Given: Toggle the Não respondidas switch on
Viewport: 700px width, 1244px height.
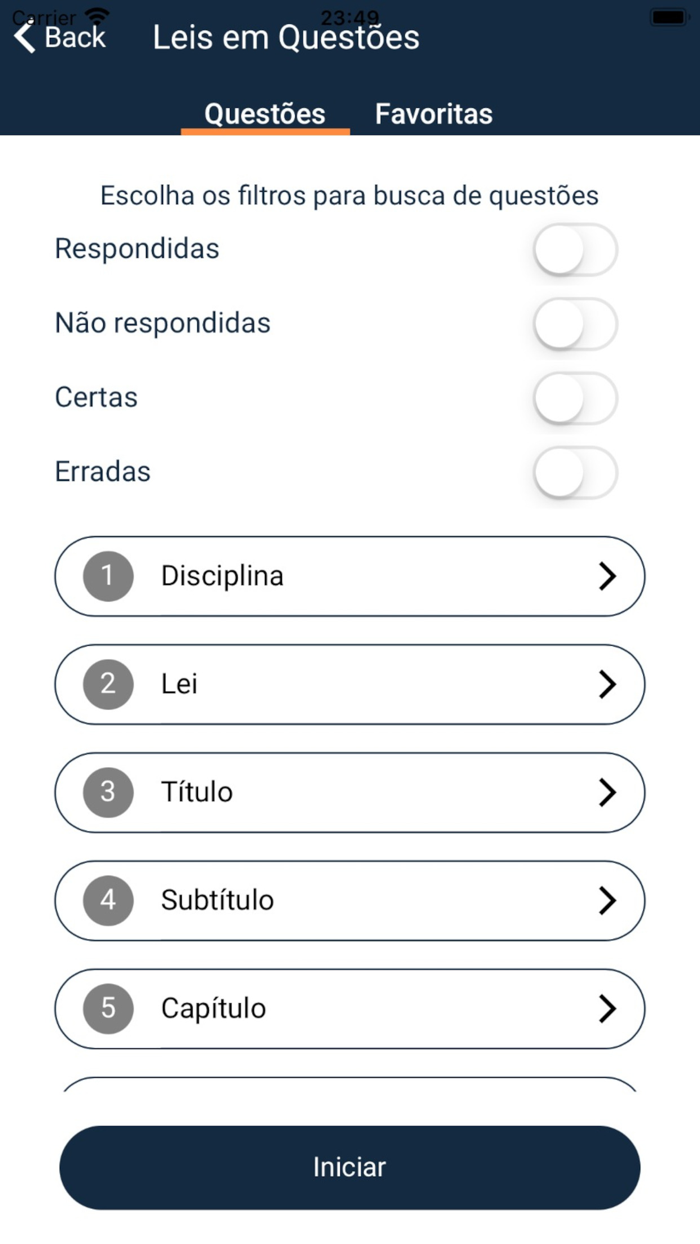Looking at the screenshot, I should [575, 323].
